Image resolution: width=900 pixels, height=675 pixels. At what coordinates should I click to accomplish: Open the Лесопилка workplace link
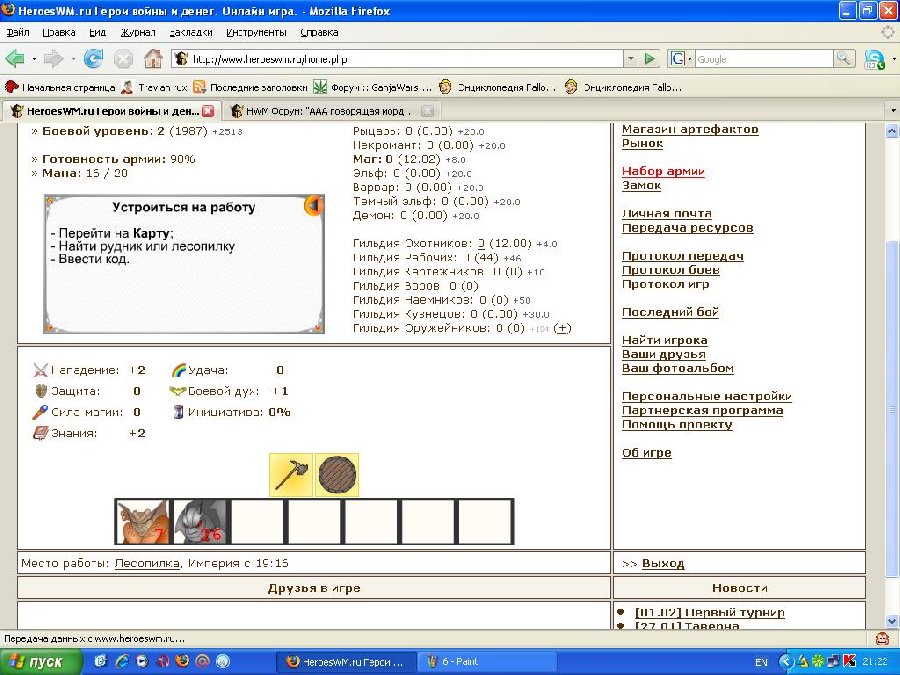click(x=148, y=563)
